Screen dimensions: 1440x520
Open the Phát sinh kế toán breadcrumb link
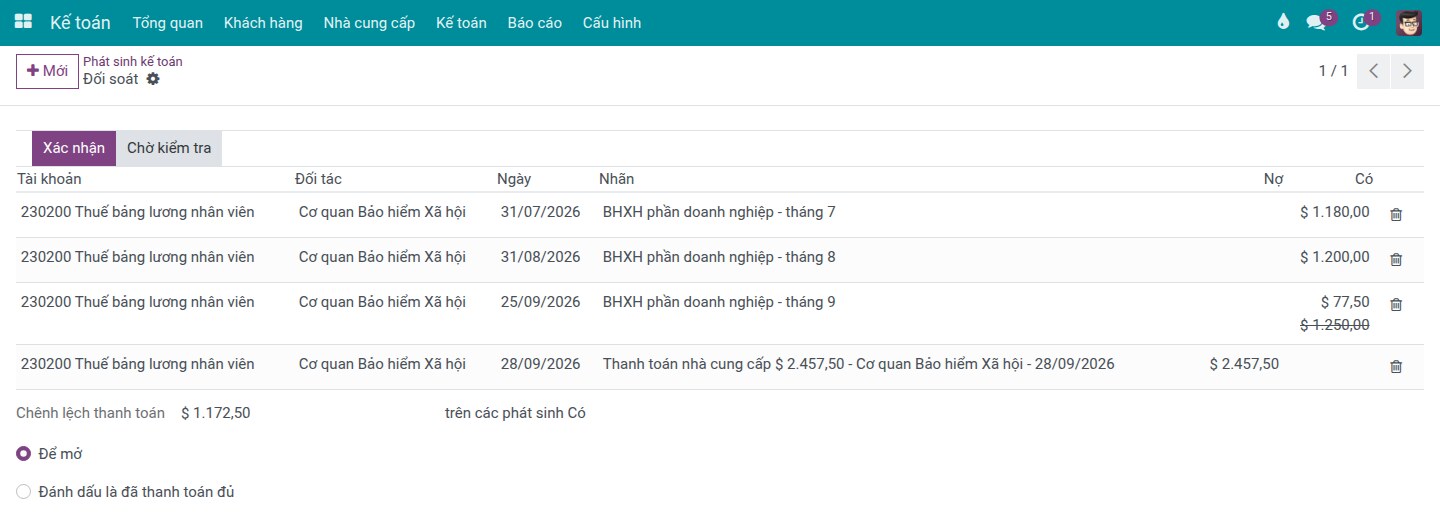tap(133, 61)
